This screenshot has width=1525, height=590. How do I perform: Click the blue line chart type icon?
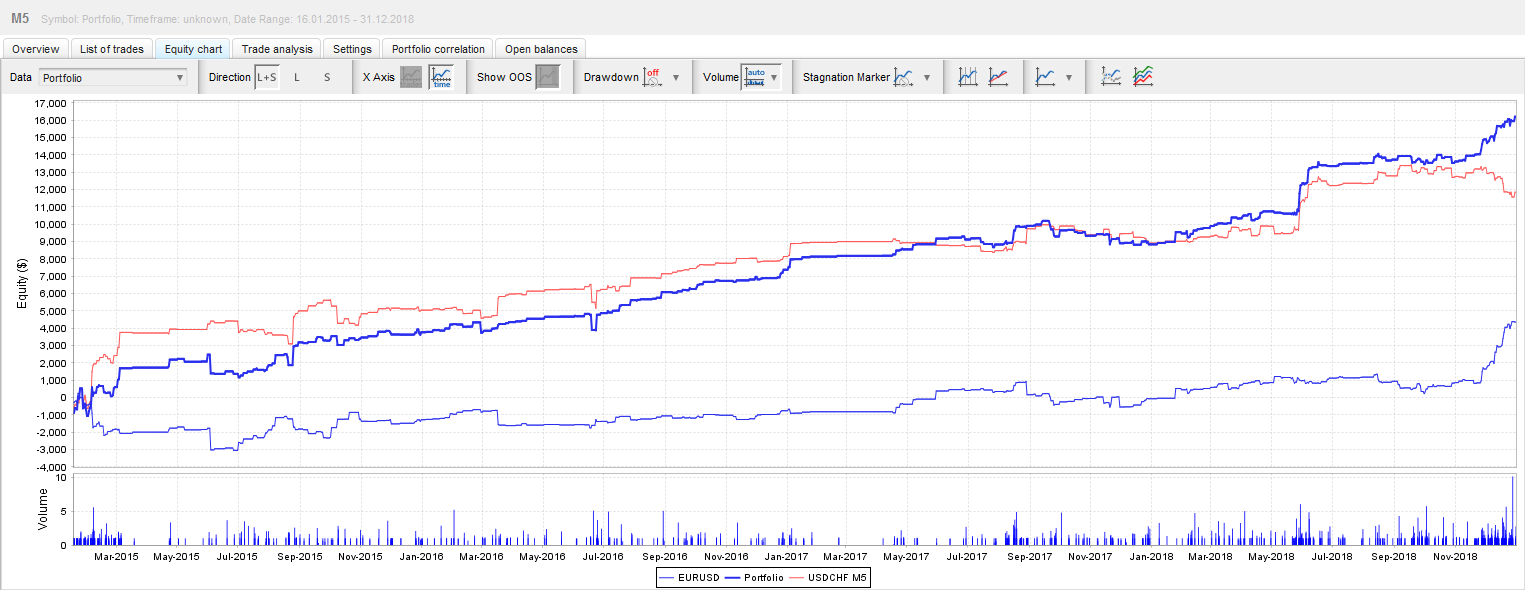pyautogui.click(x=1045, y=77)
